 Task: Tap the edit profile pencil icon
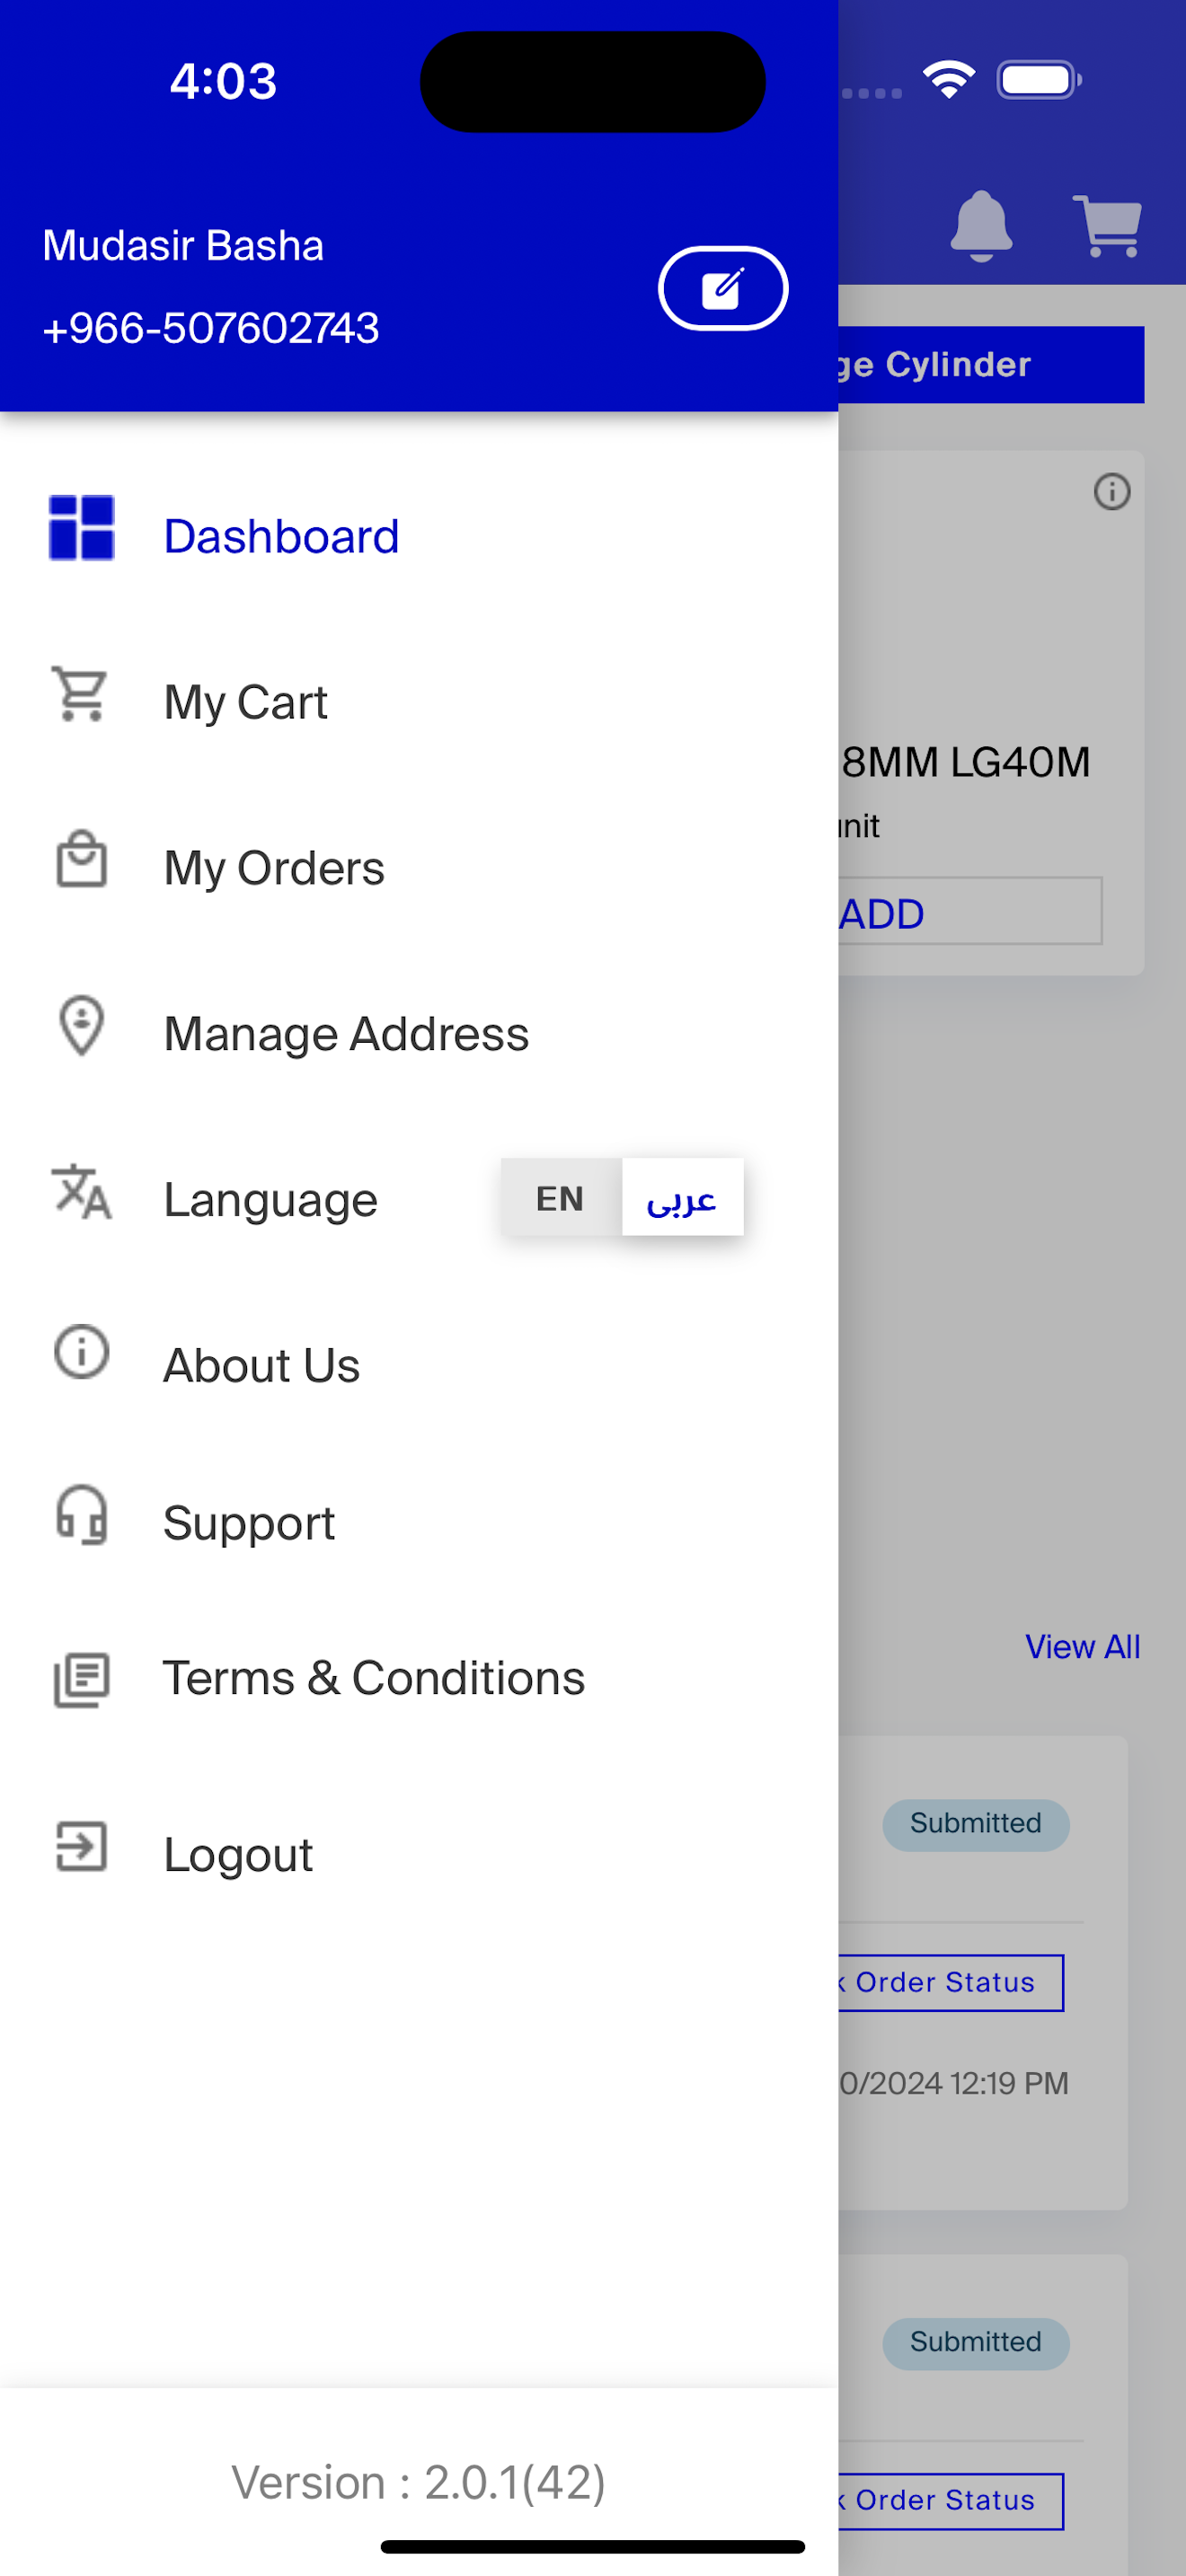(723, 288)
